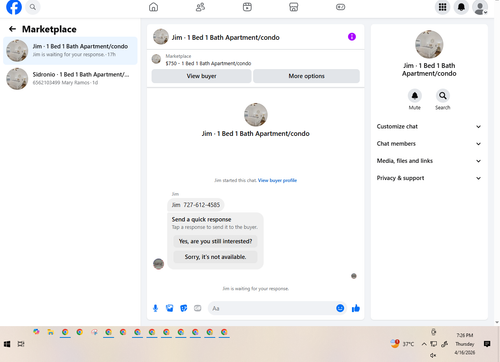Screen dimensions: 500x362
Task: Expand Privacy & support section
Action: point(429,178)
